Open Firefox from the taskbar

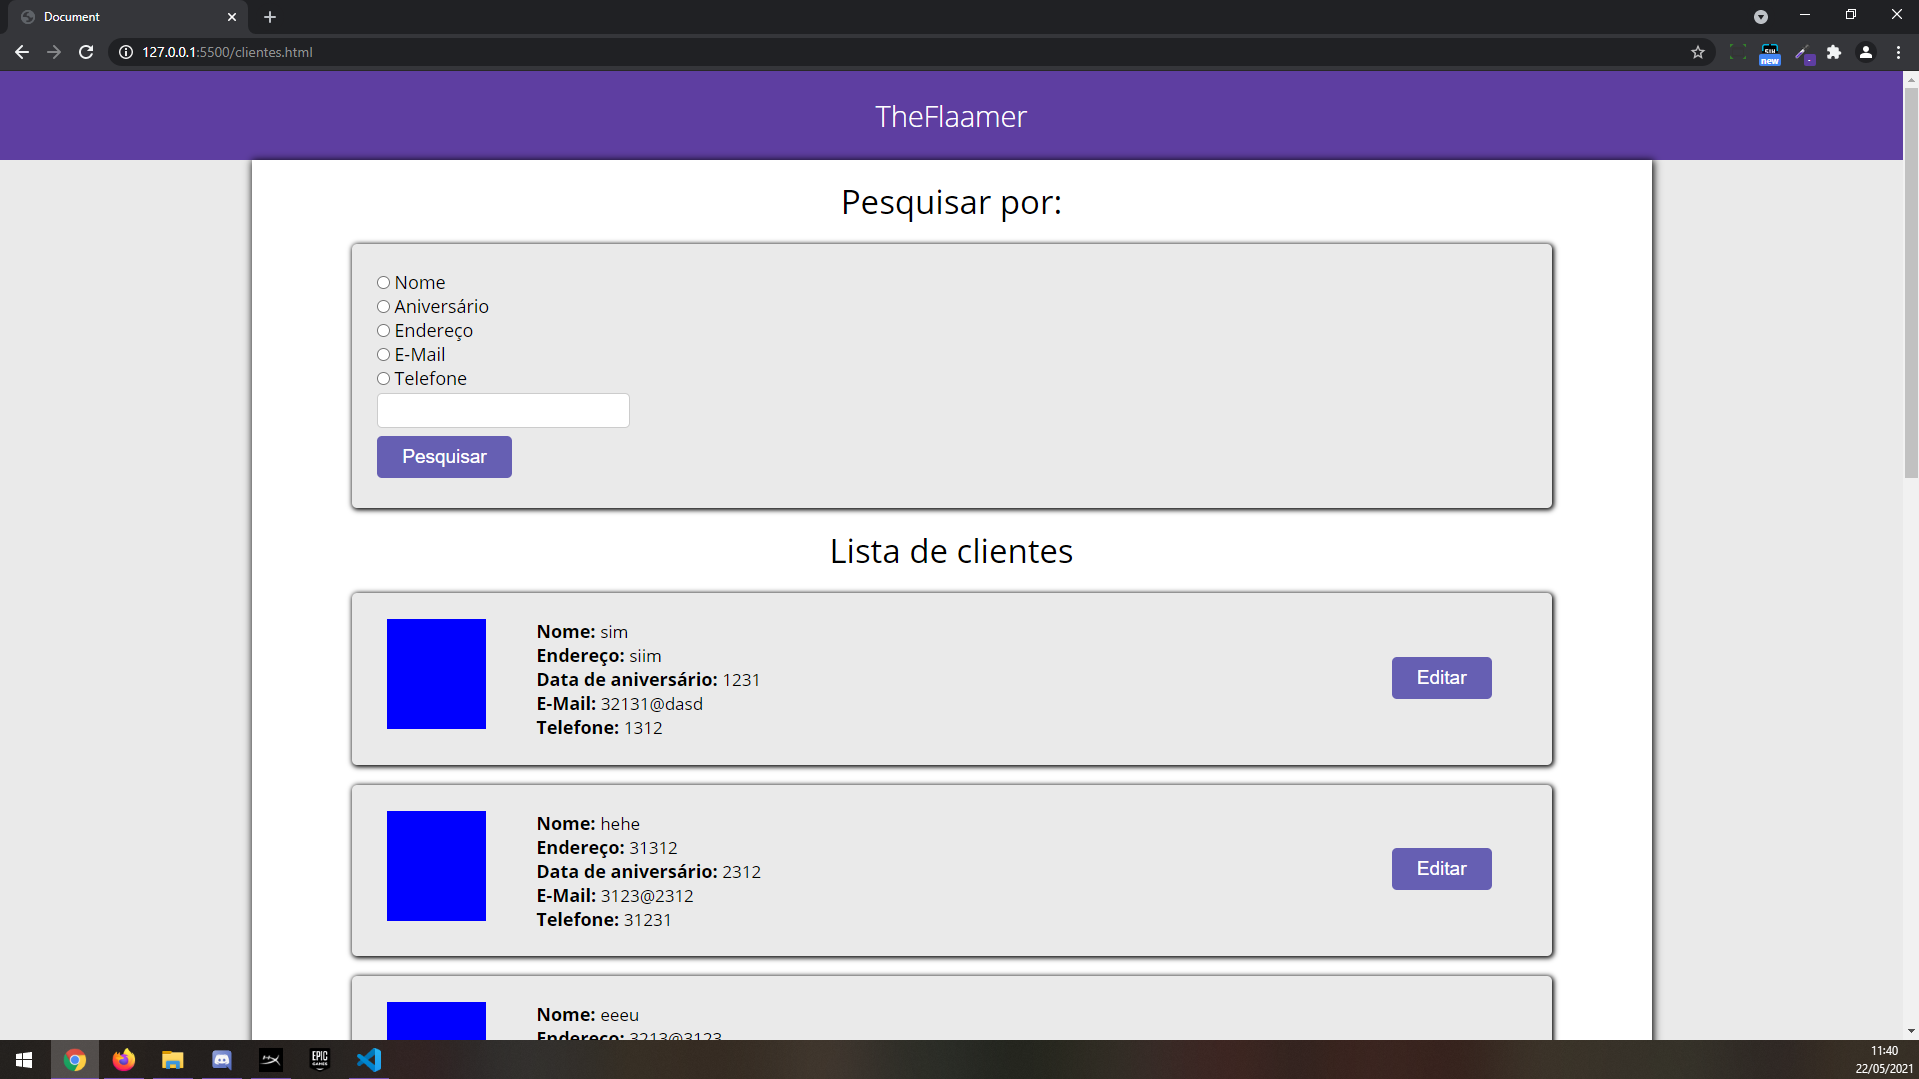pyautogui.click(x=124, y=1060)
